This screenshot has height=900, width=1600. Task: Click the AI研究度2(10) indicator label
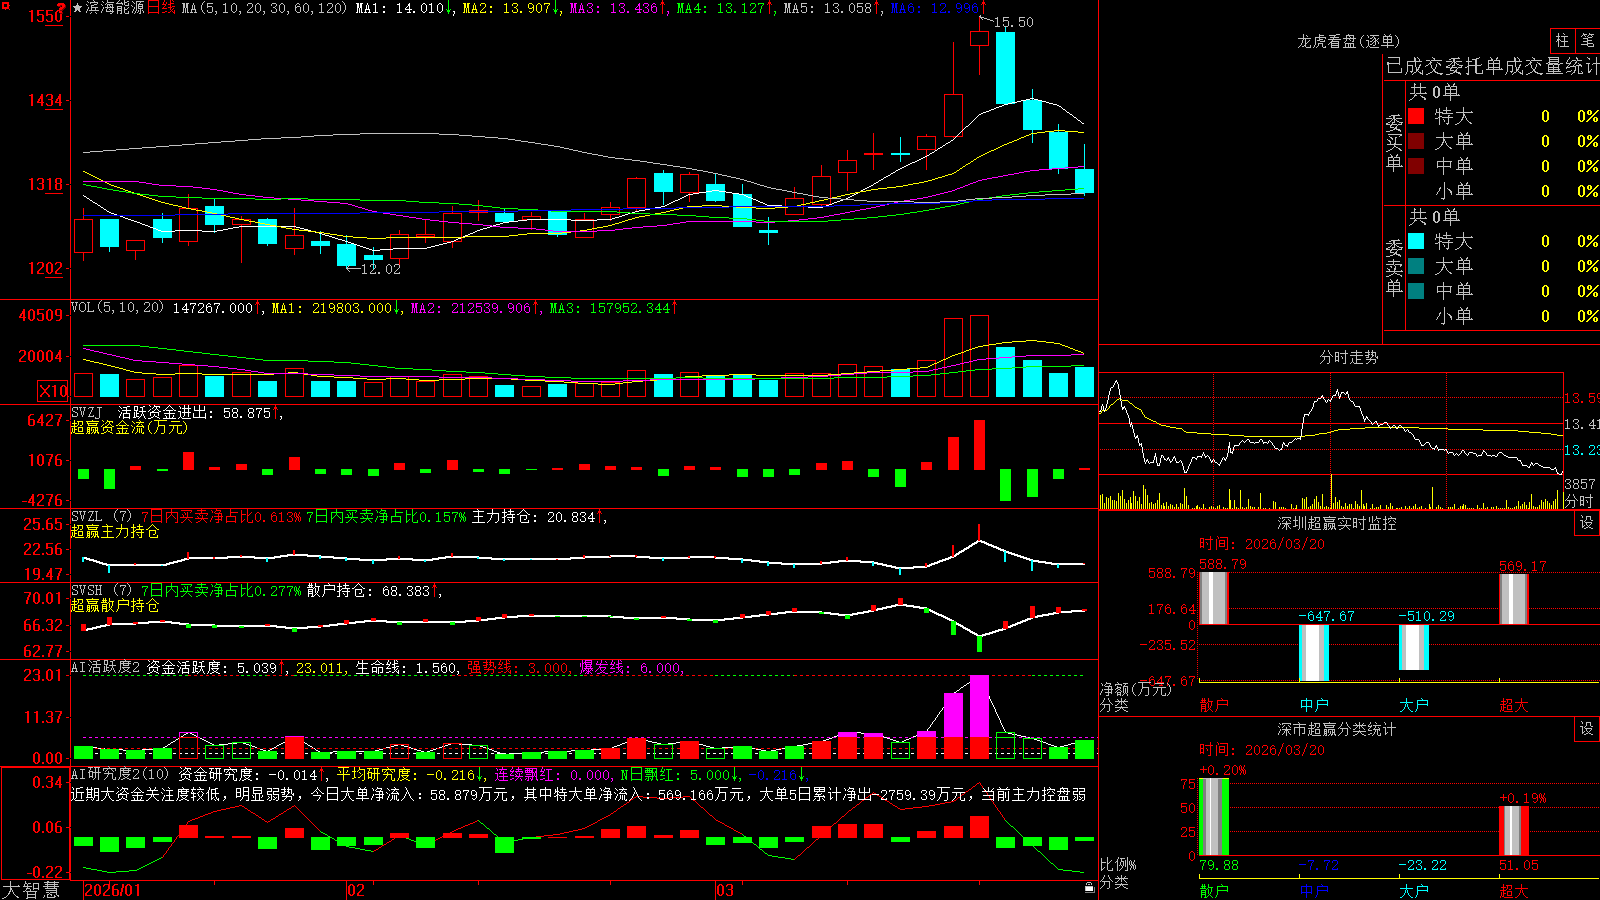(x=121, y=774)
